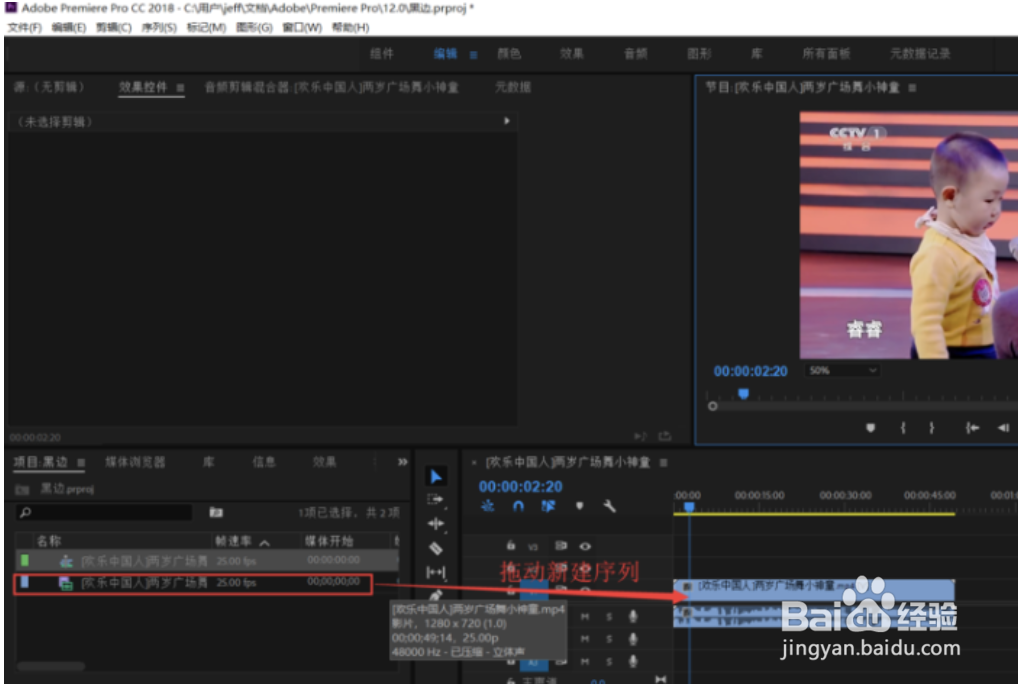Mute the uppermost audio track with M

[x=585, y=617]
